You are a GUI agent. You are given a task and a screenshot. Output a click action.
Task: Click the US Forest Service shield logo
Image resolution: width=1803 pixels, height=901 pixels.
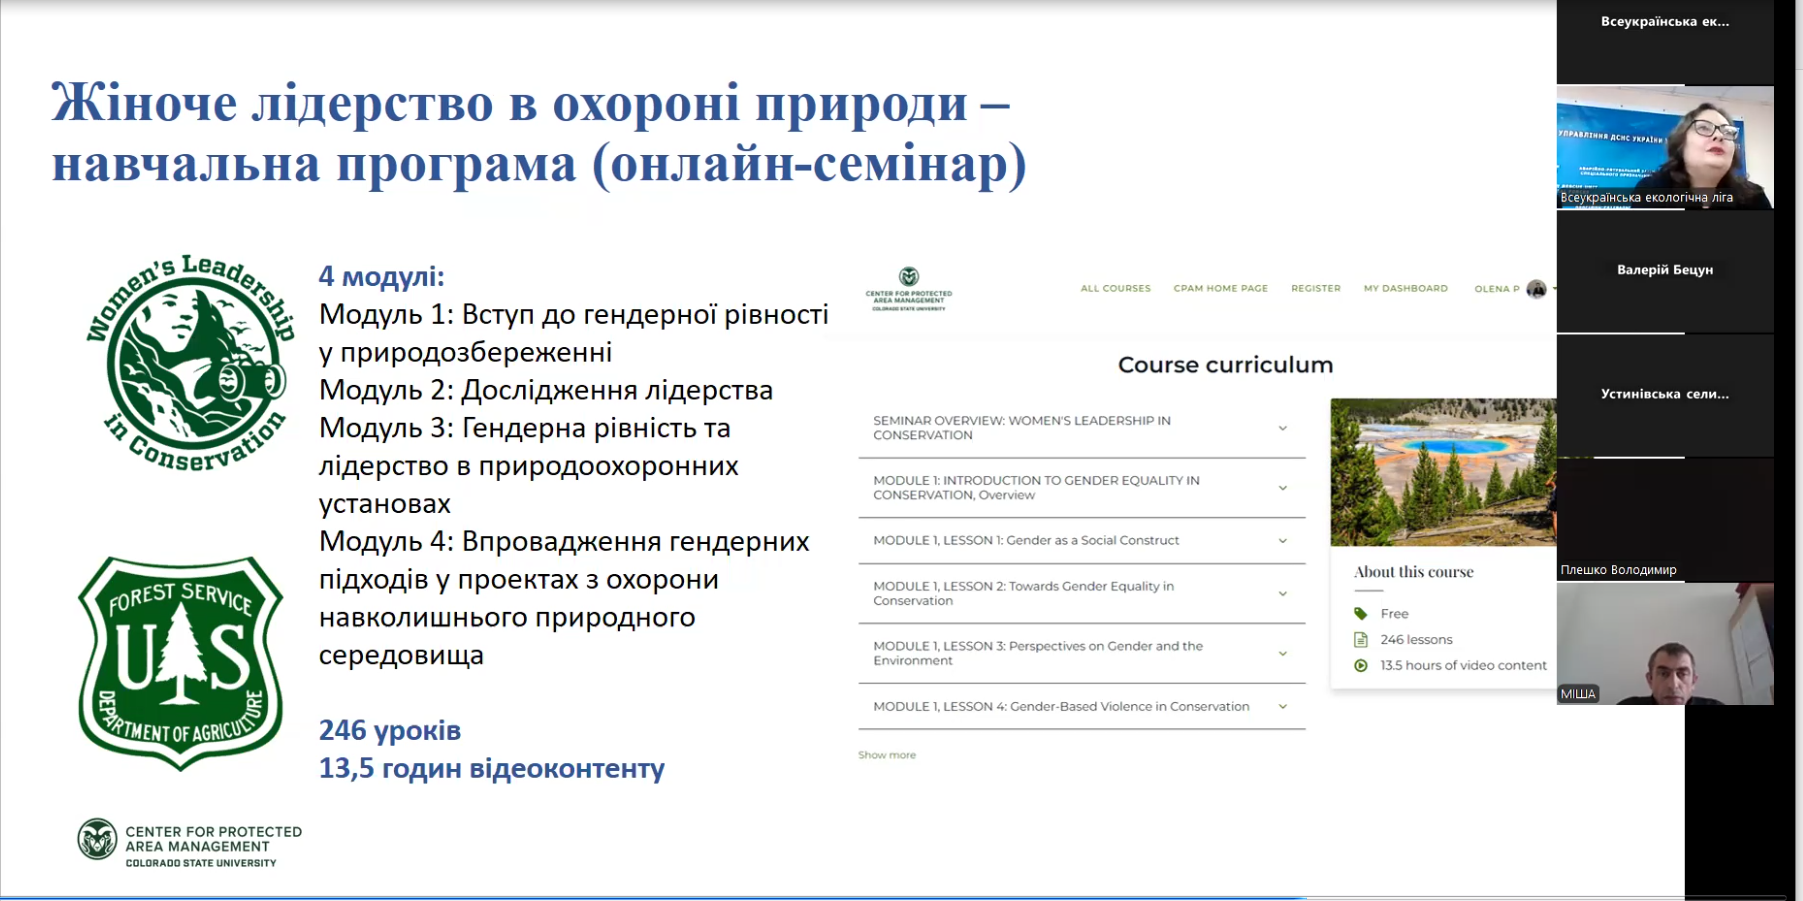[x=181, y=663]
